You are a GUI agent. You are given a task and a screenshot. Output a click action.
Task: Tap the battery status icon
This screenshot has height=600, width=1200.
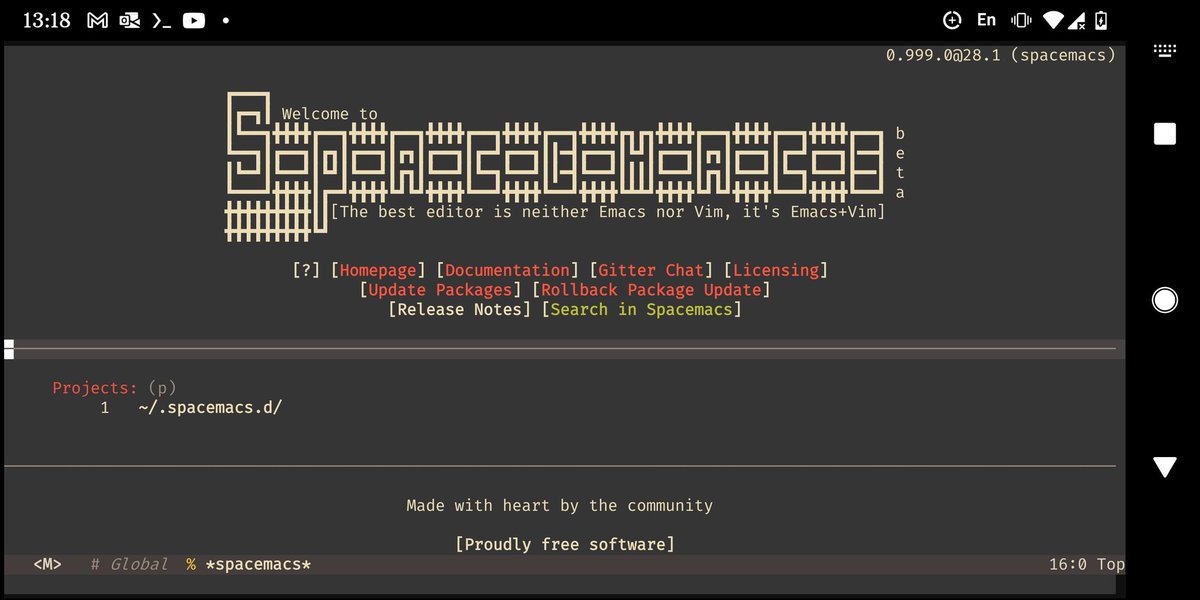[x=1101, y=20]
